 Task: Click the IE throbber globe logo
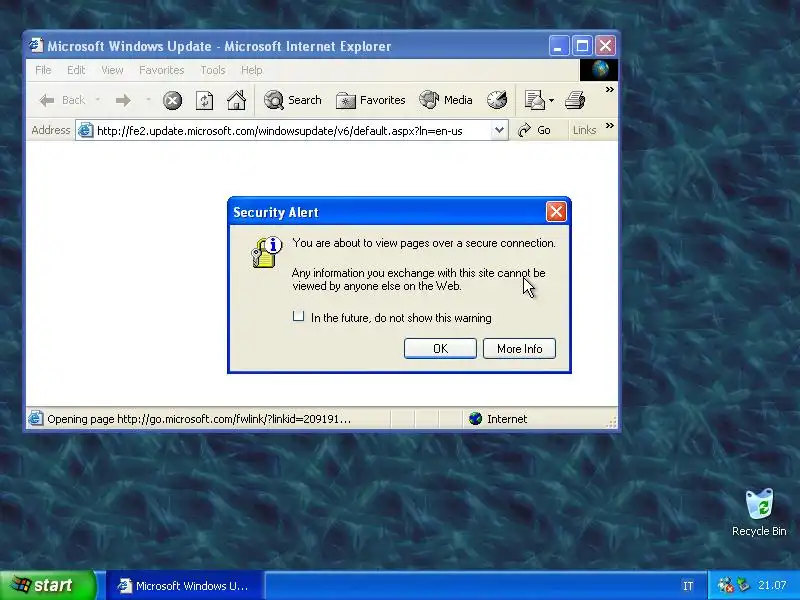(599, 69)
